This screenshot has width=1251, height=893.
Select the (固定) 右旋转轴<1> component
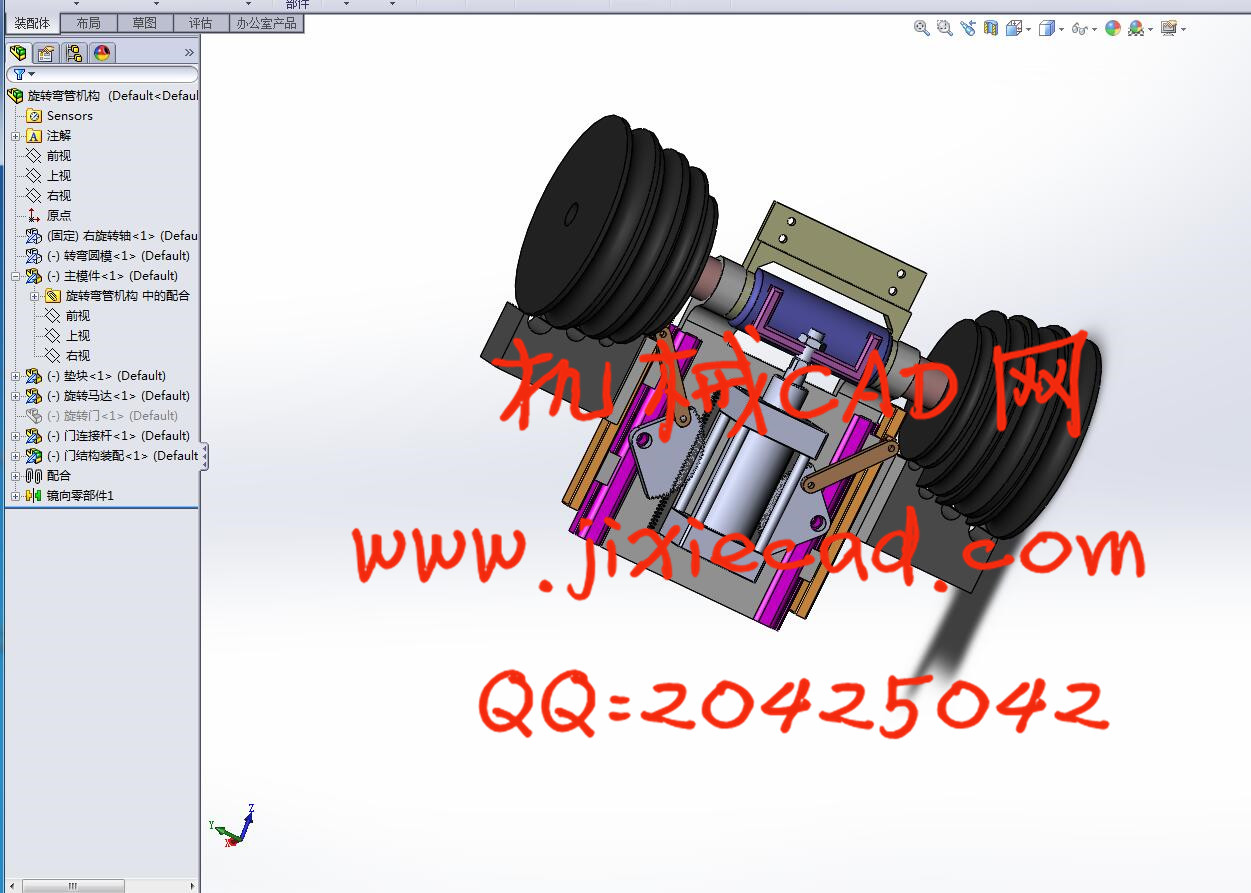coord(112,236)
